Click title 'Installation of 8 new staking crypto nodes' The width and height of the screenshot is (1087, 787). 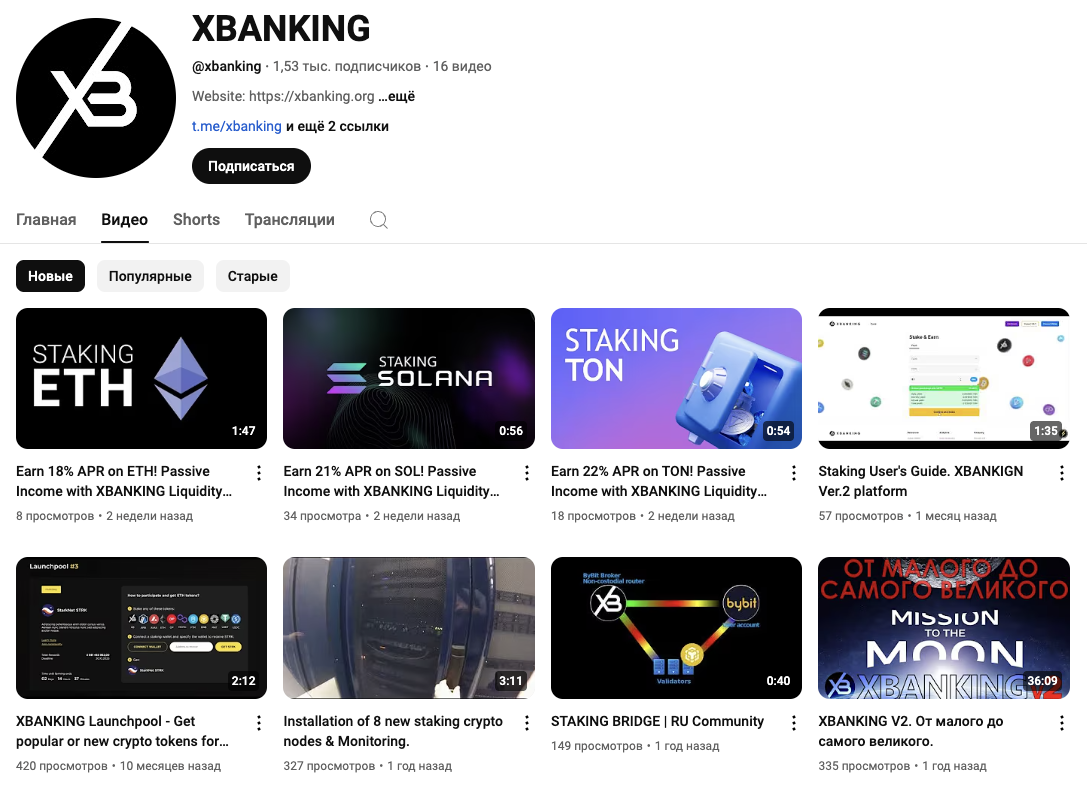pos(393,731)
